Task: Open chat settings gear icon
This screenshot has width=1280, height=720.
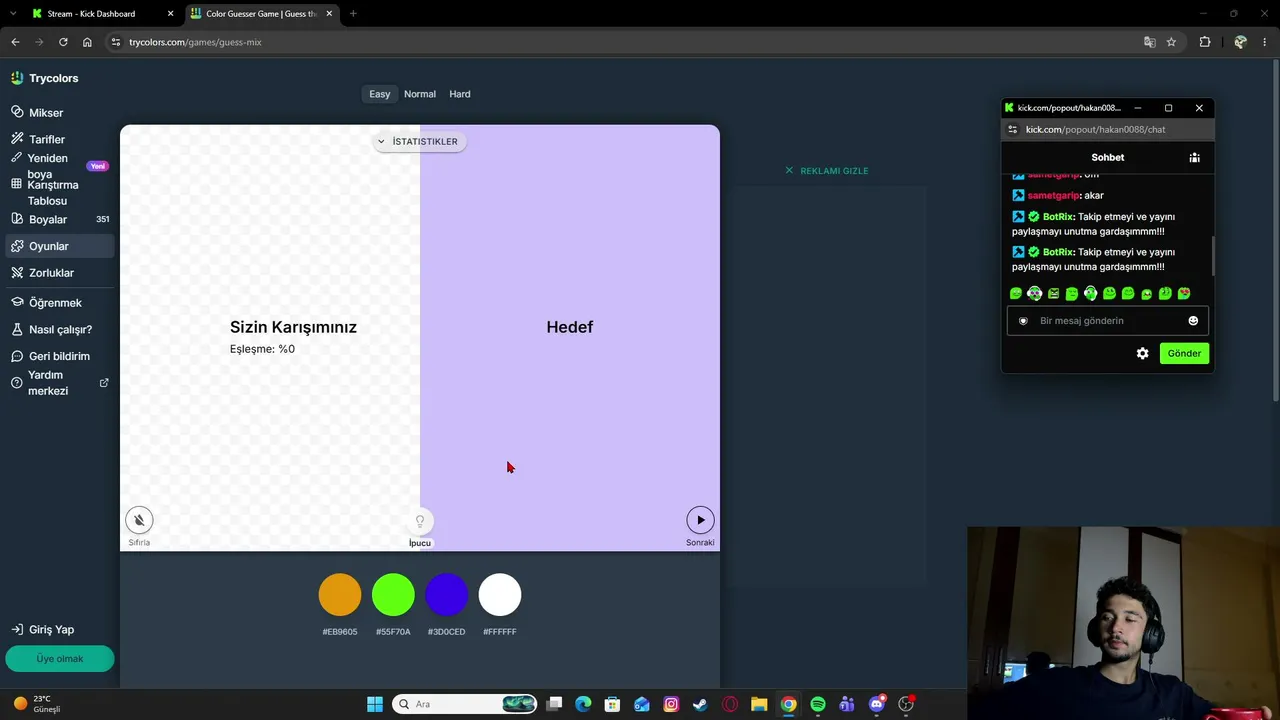Action: pos(1143,353)
